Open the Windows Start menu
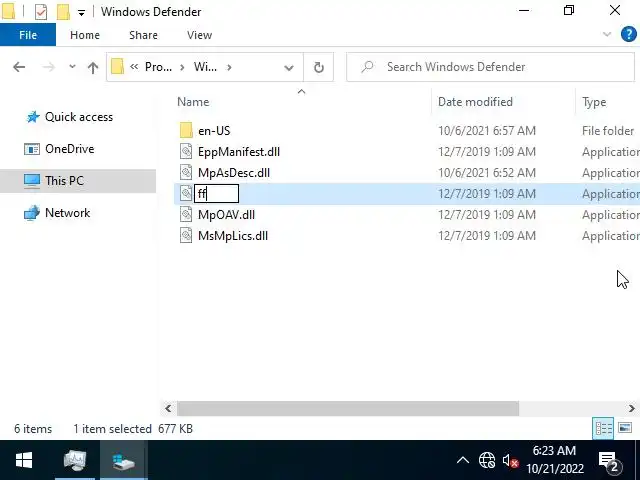This screenshot has height=480, width=640. [x=24, y=460]
